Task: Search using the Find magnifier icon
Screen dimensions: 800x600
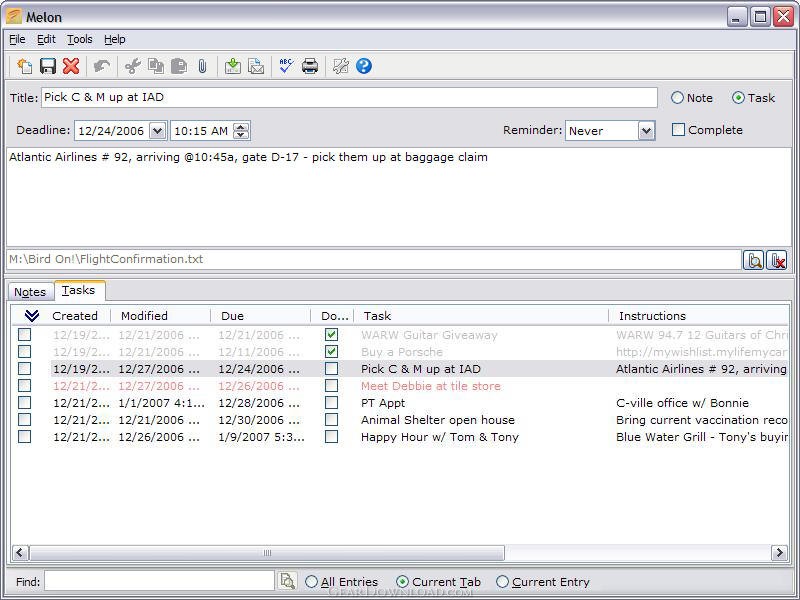Action: 287,581
